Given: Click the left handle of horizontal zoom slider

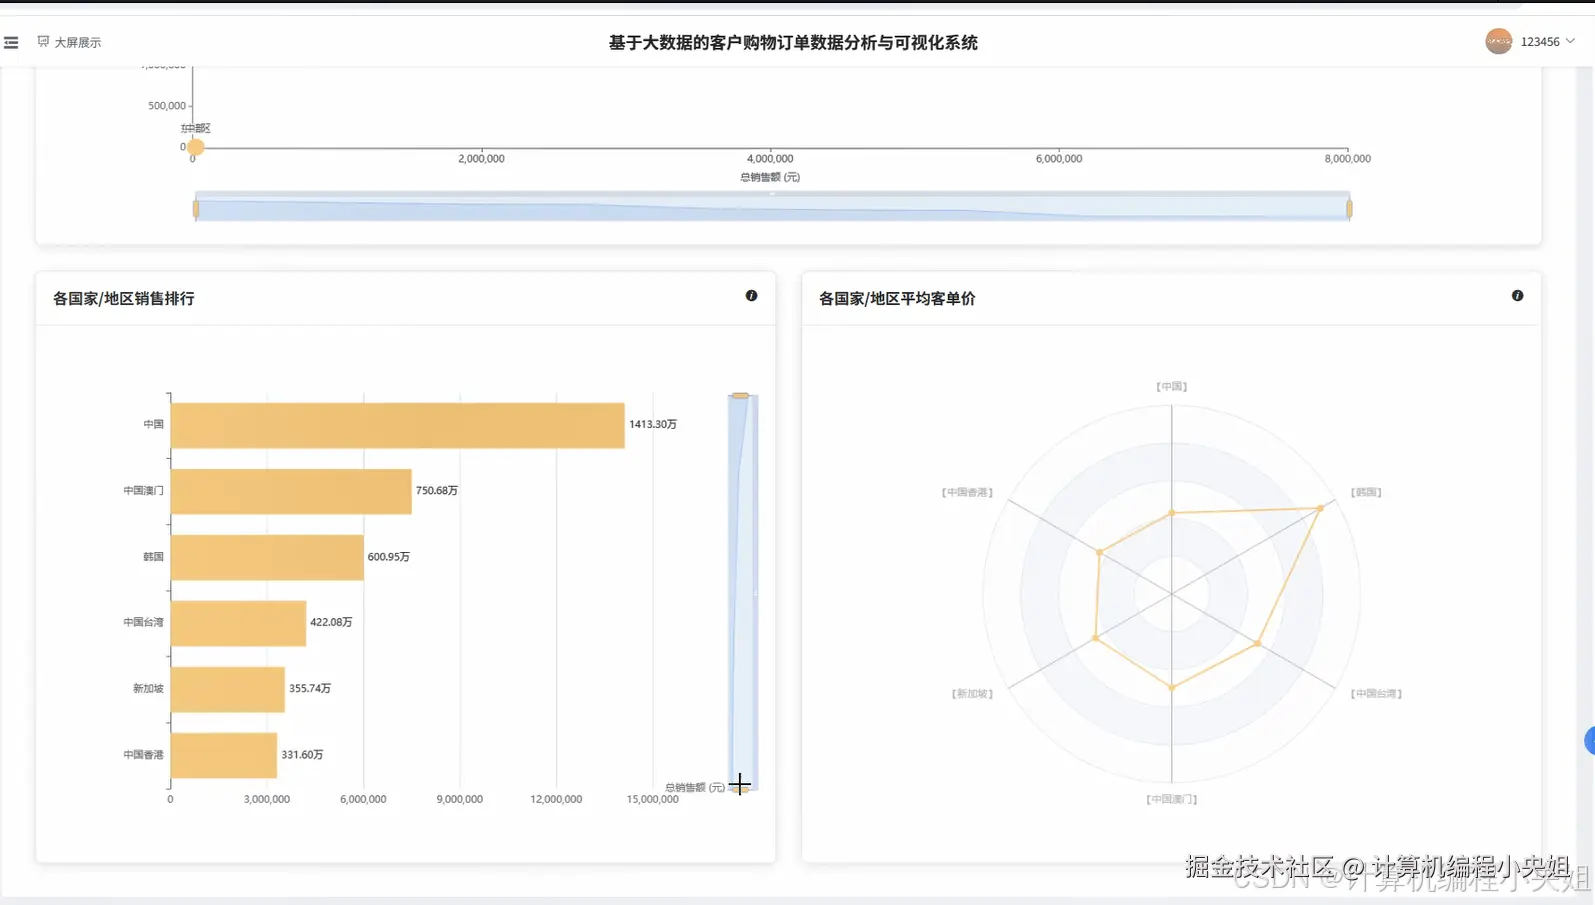Looking at the screenshot, I should pos(196,208).
